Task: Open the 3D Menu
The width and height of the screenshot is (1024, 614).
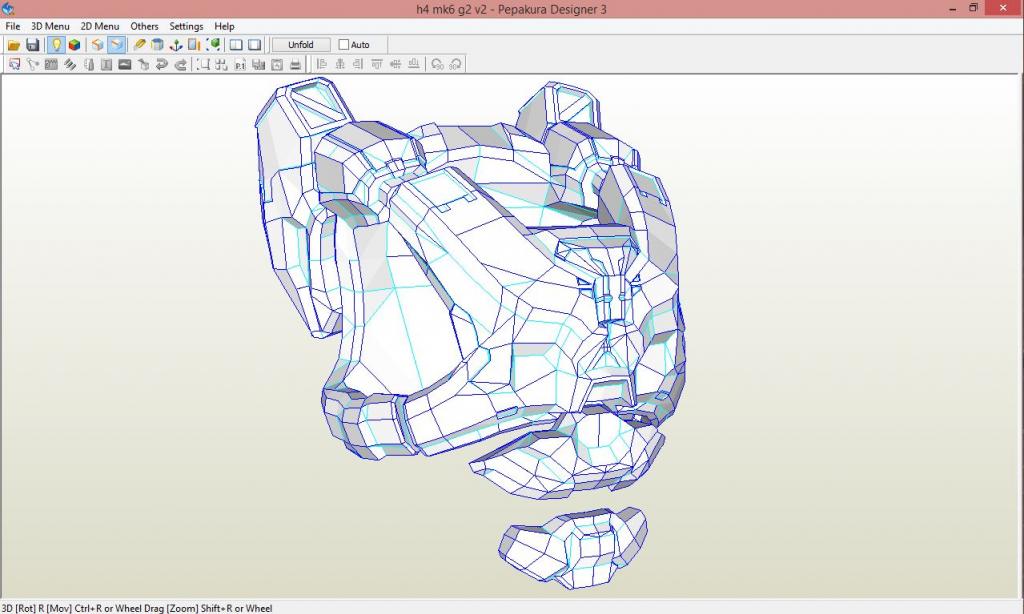Action: (x=50, y=26)
